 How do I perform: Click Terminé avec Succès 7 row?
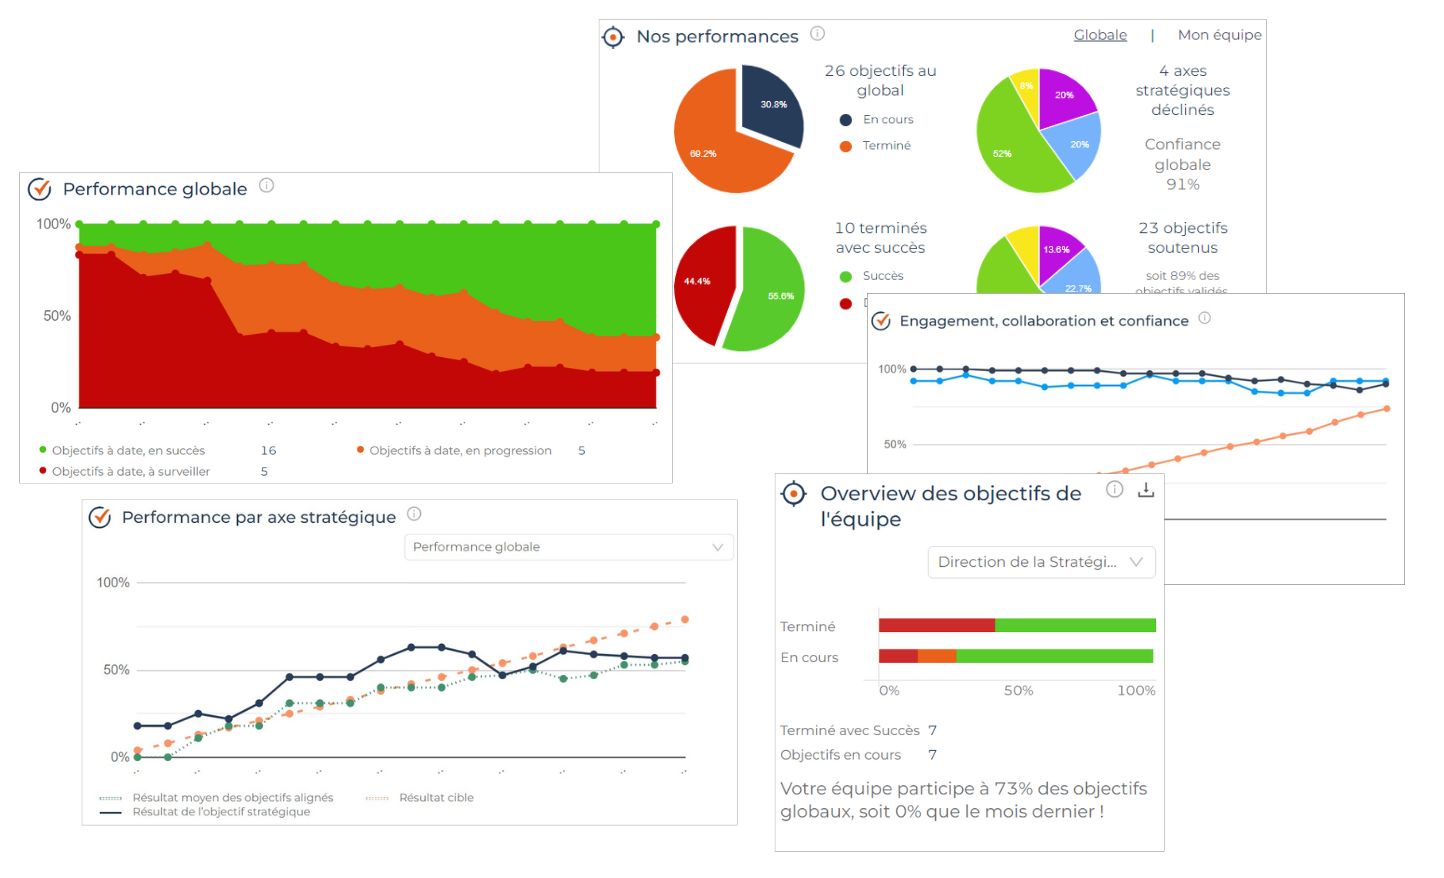pos(859,731)
